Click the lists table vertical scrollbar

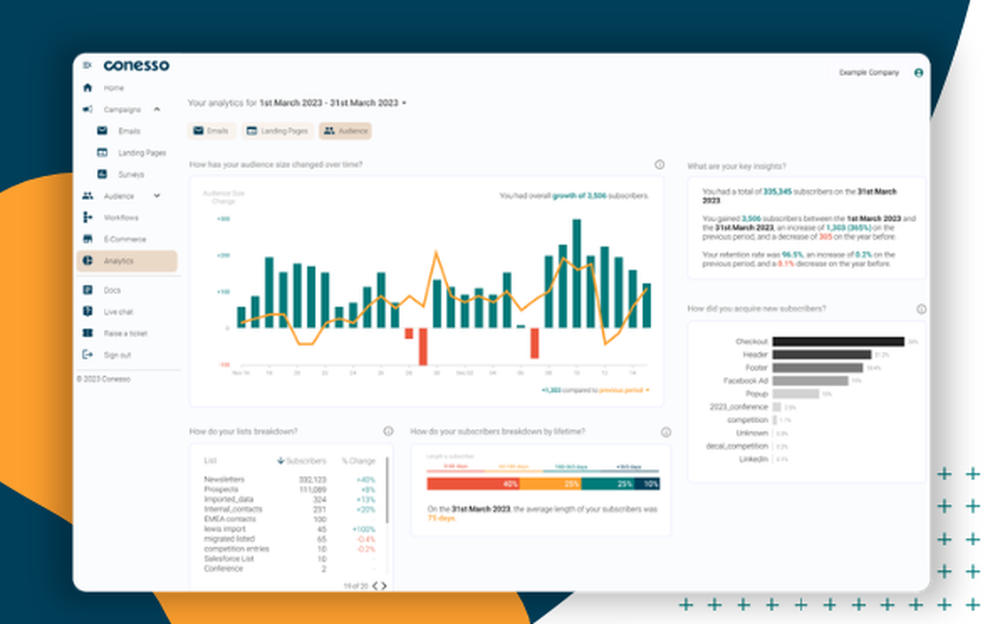point(387,491)
